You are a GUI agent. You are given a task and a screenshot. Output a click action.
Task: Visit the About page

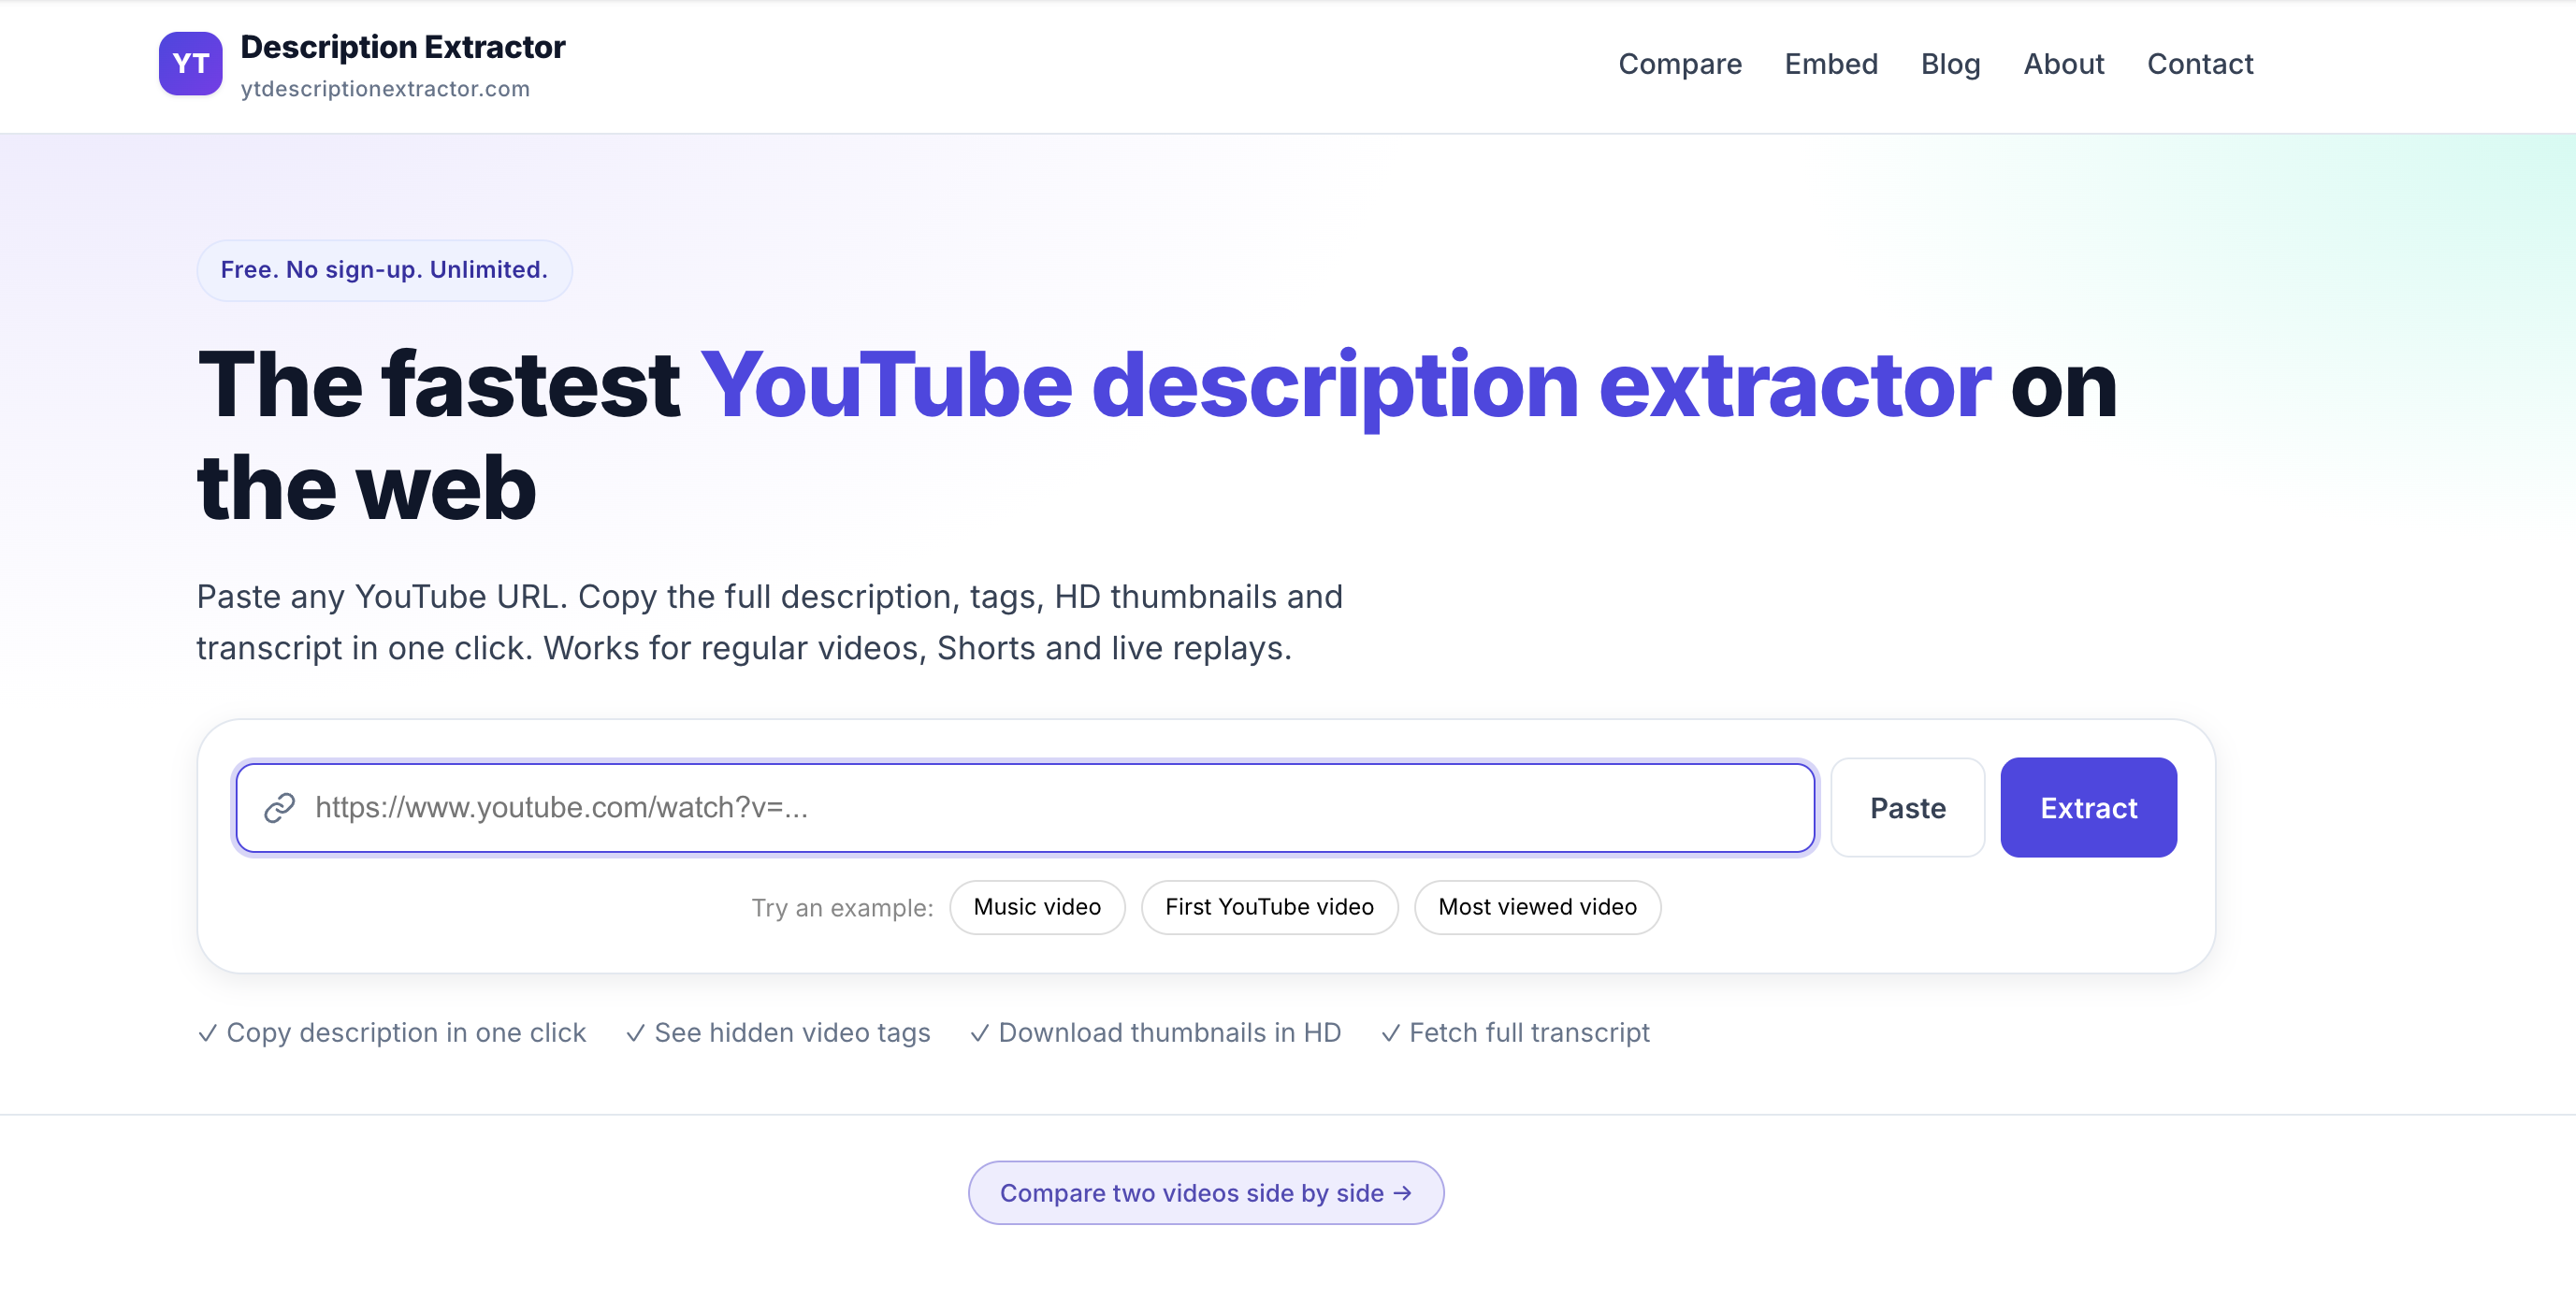[x=2064, y=64]
